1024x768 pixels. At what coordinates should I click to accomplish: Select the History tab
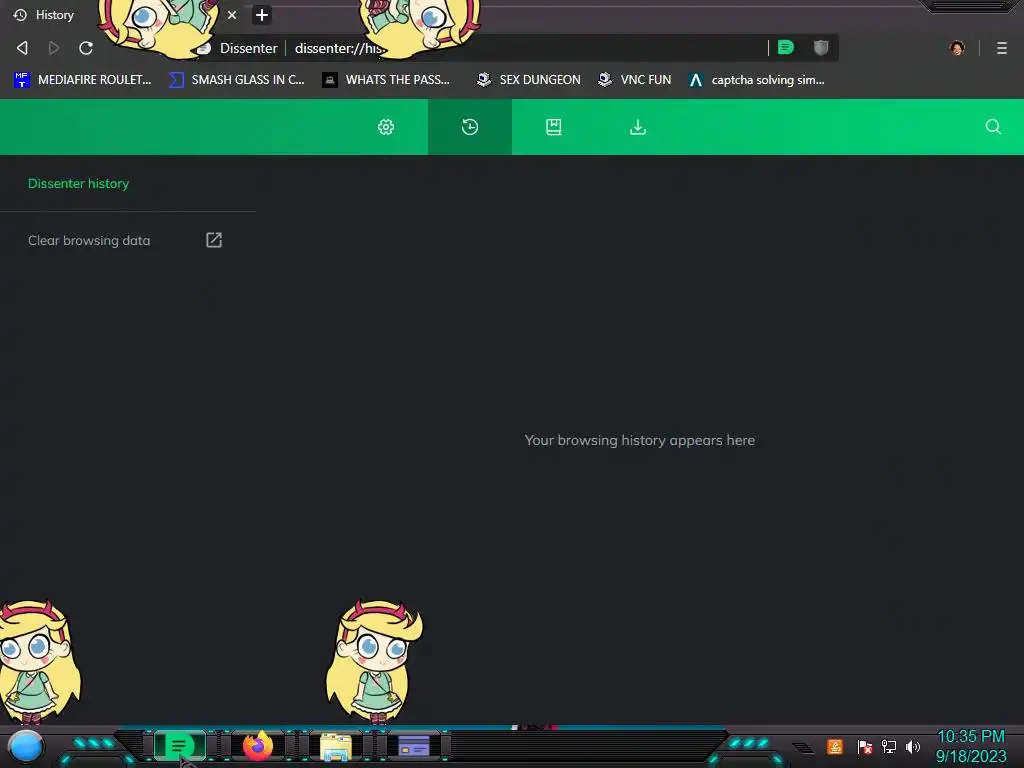(x=55, y=14)
